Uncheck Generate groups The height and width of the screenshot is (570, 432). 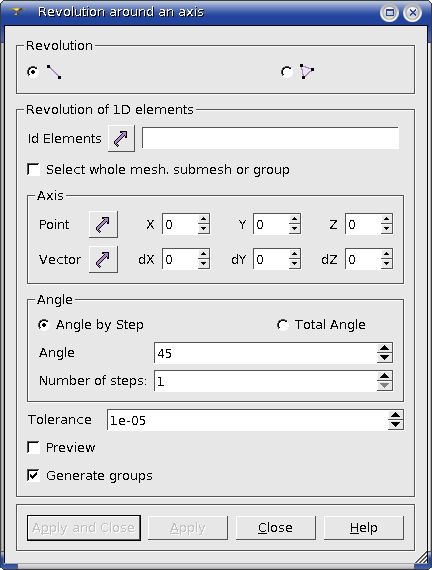(34, 475)
